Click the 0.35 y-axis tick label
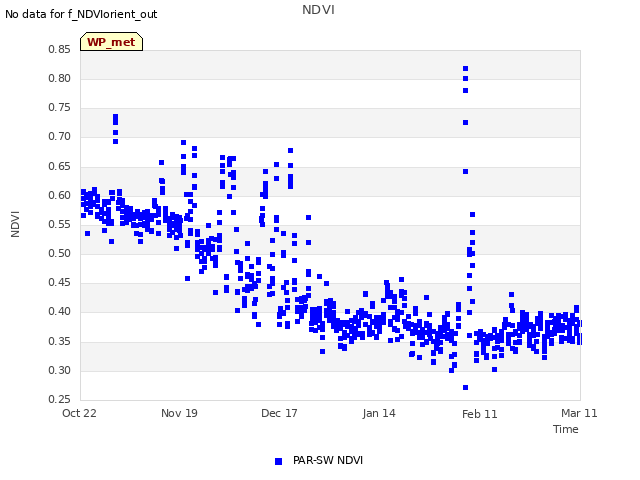This screenshot has width=640, height=480. [x=60, y=341]
